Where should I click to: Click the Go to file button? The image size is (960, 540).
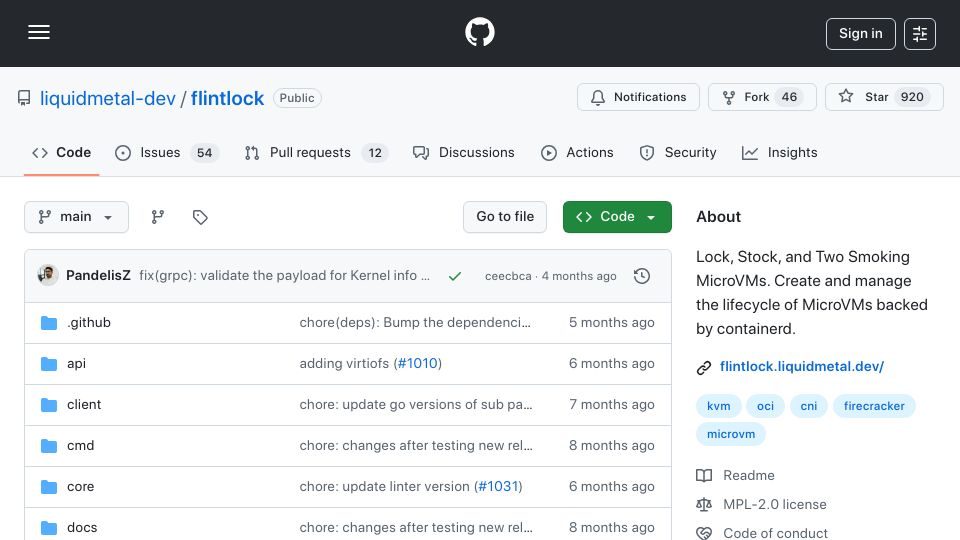505,217
